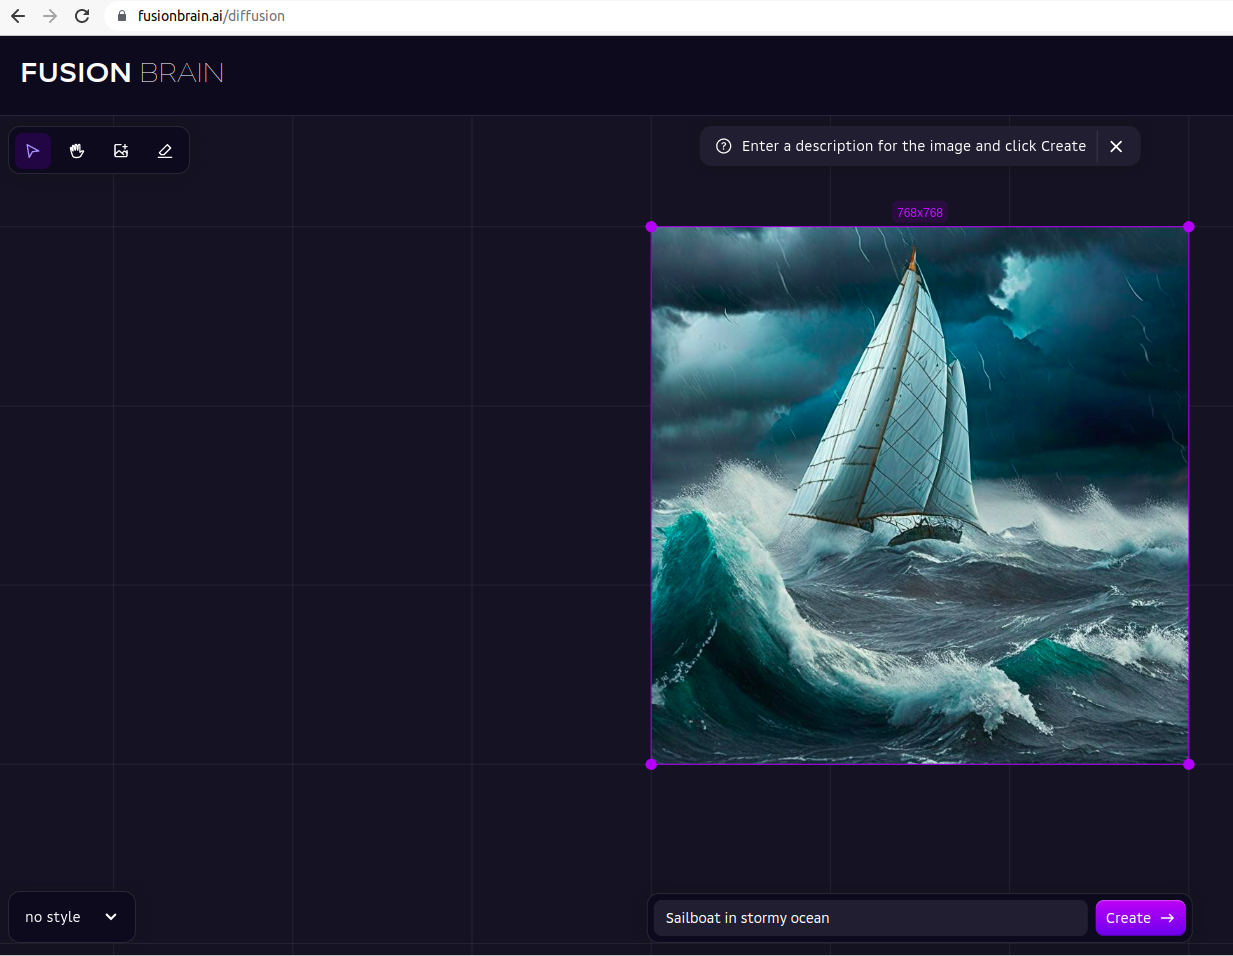Go back in browser
The width and height of the screenshot is (1233, 956).
click(18, 16)
